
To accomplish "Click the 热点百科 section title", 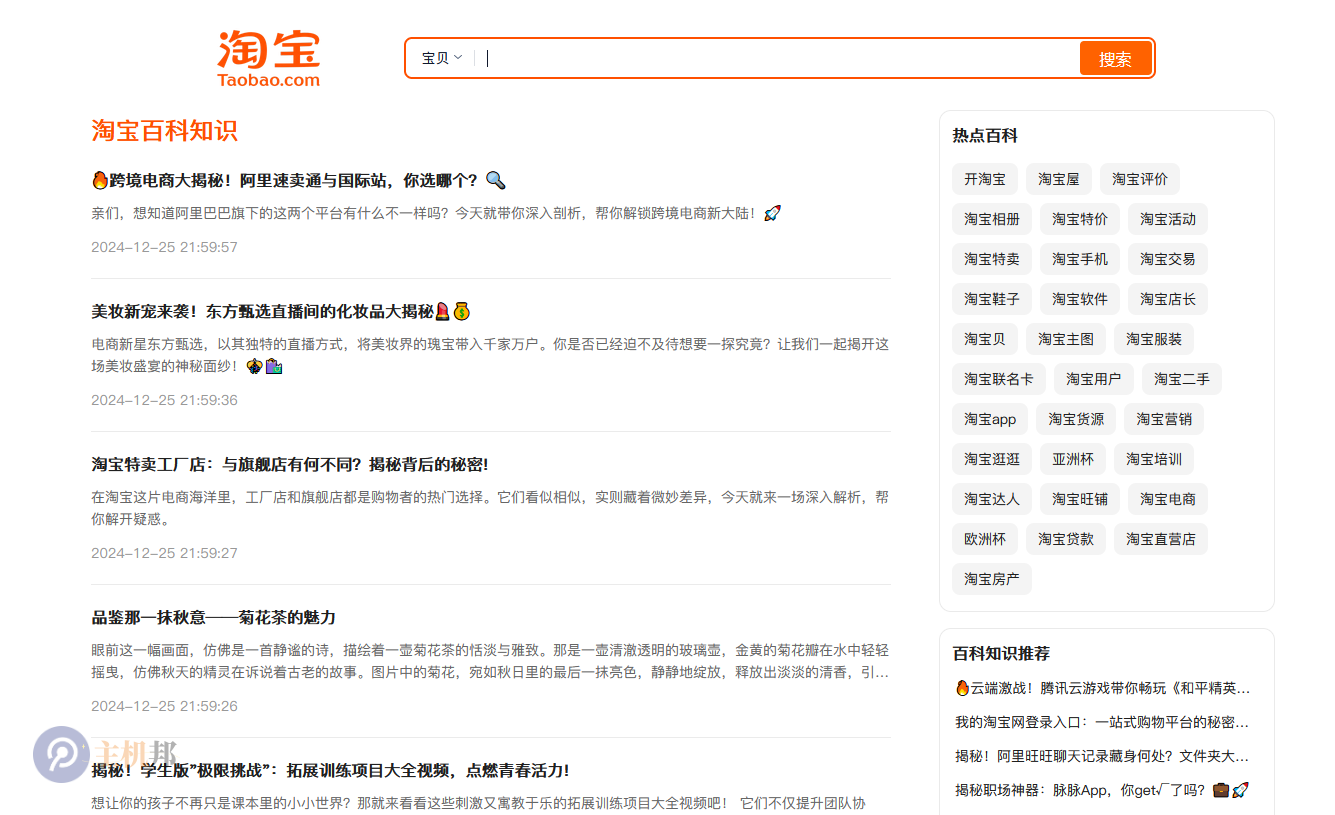I will (985, 136).
